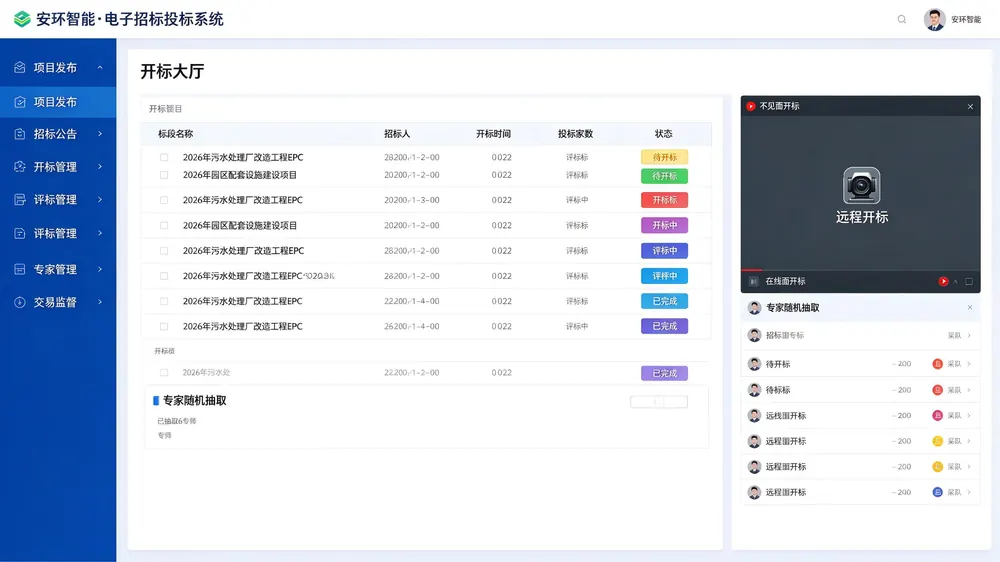
Task: Click the 招标公告 sidebar icon
Action: (x=20, y=134)
